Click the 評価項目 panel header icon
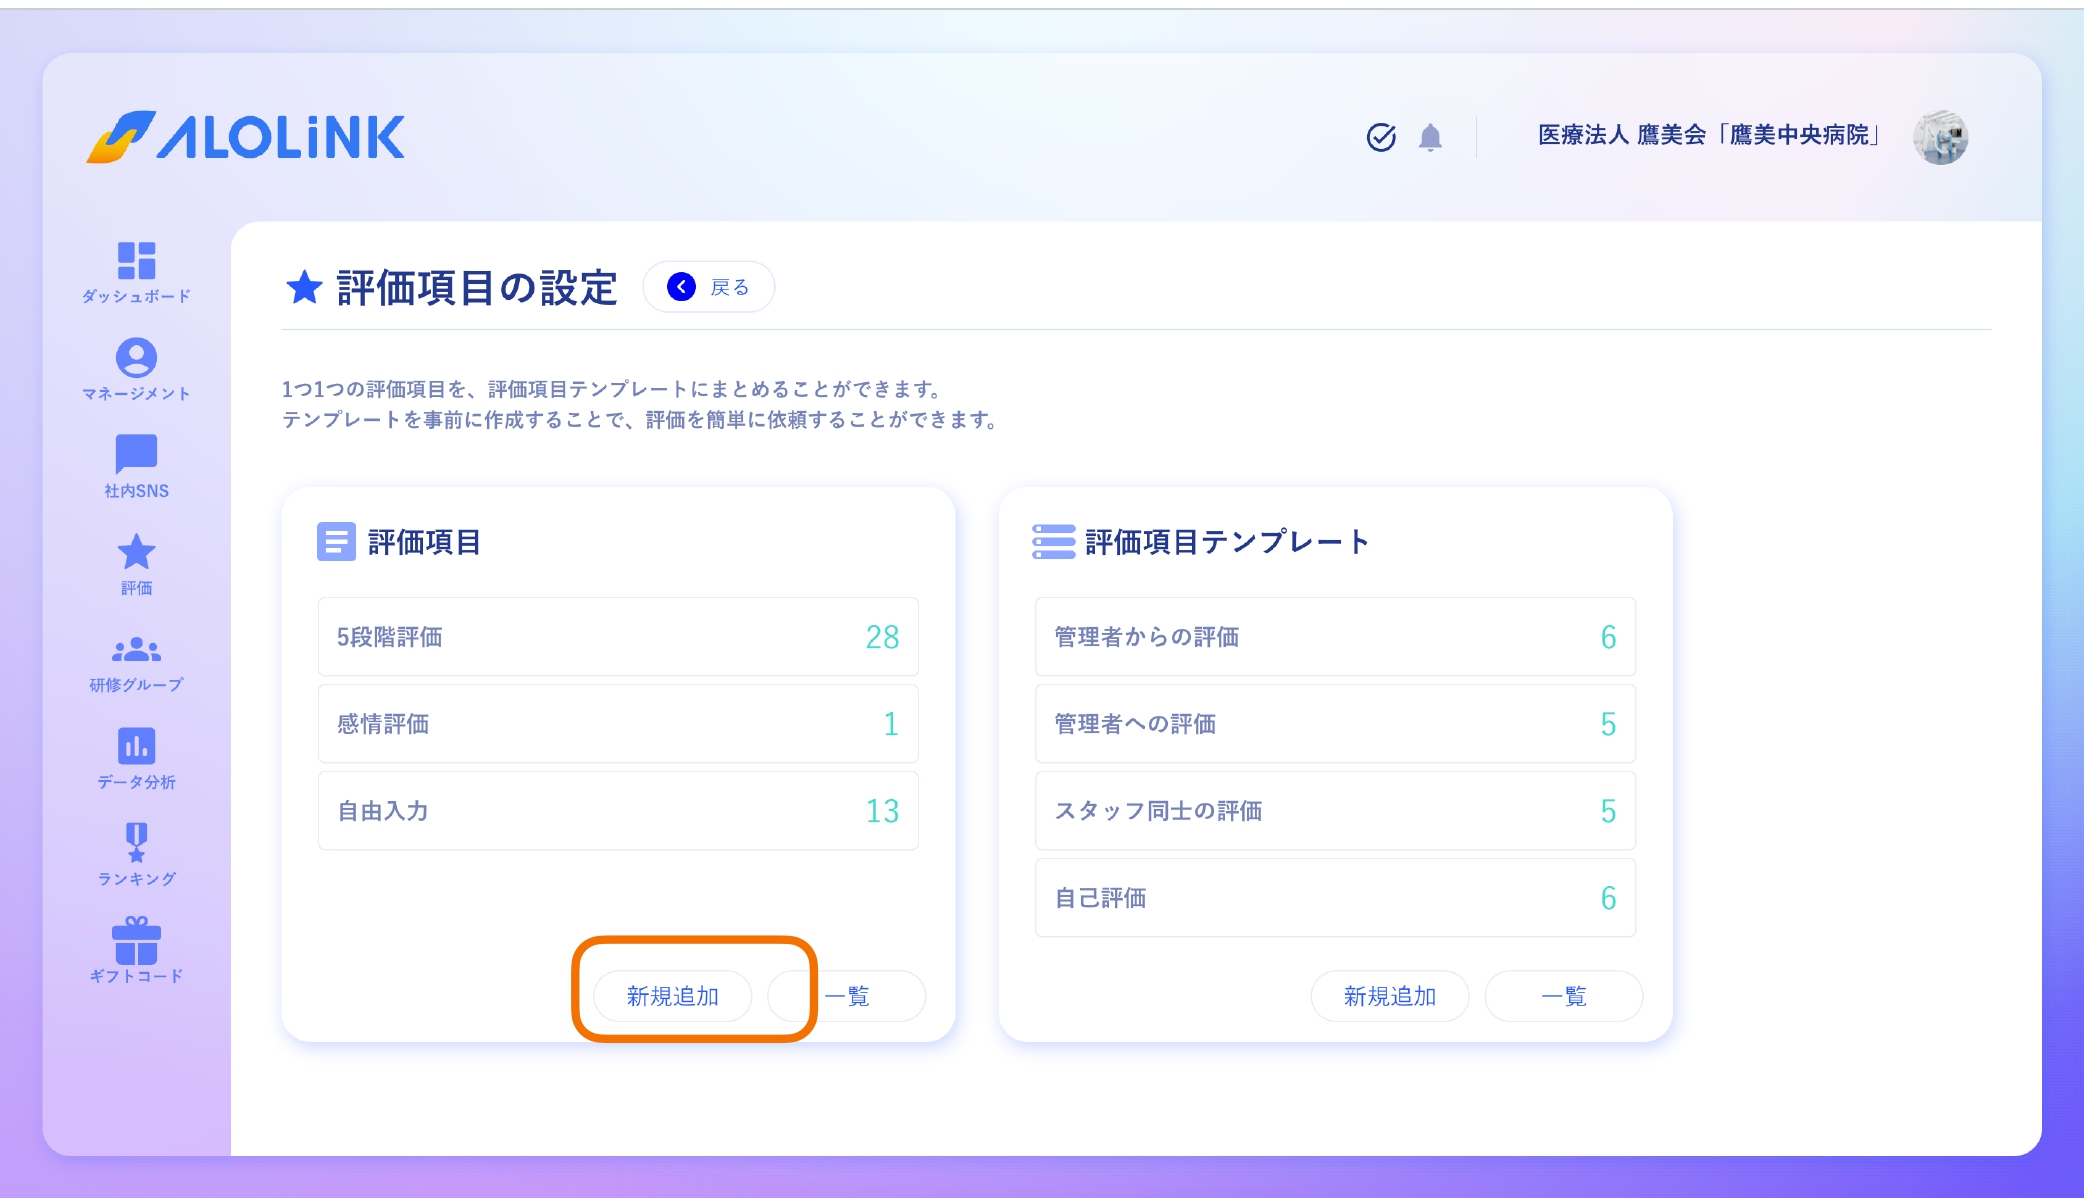Screen dimensions: 2084x1198 tap(336, 542)
